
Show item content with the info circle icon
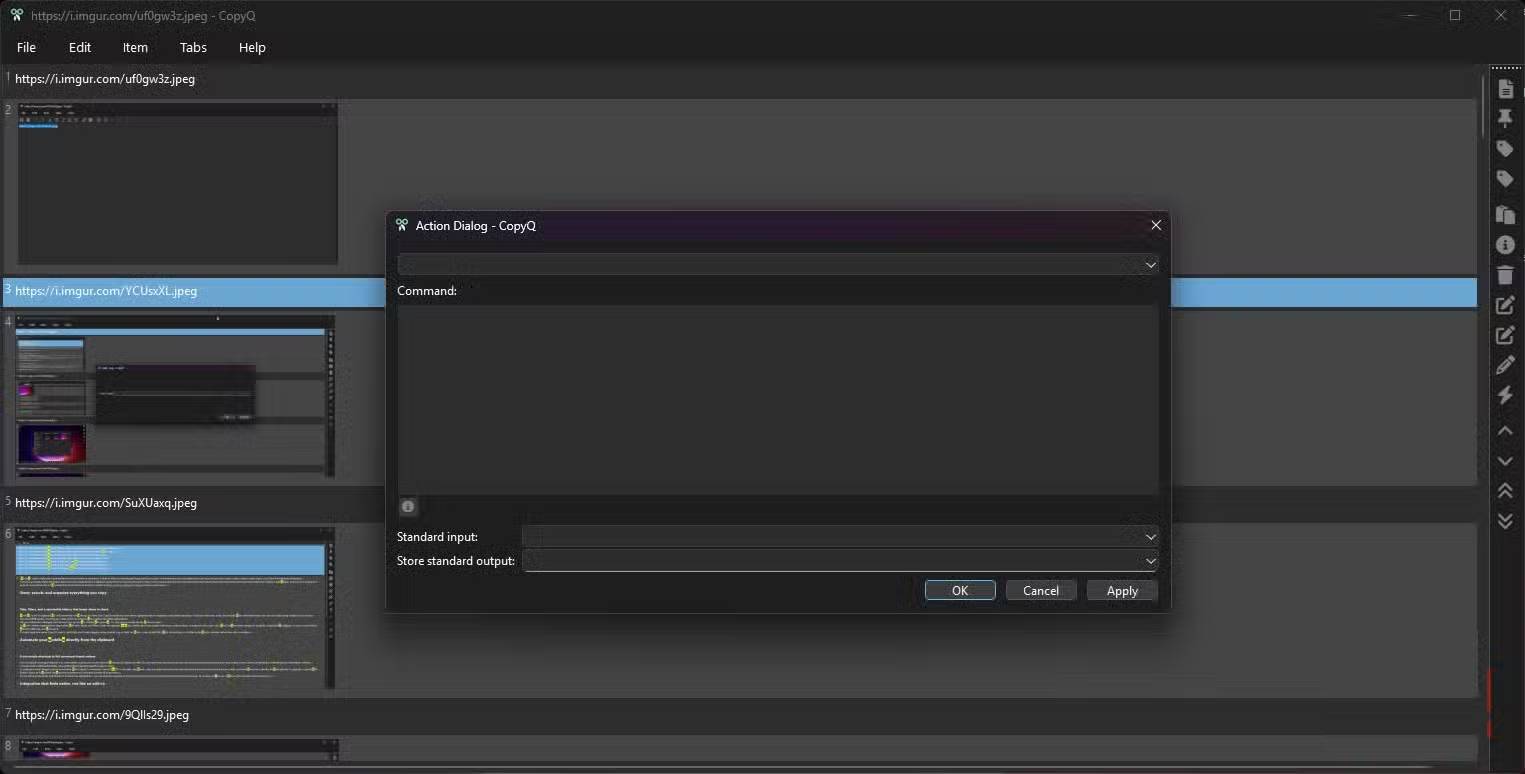[1505, 244]
